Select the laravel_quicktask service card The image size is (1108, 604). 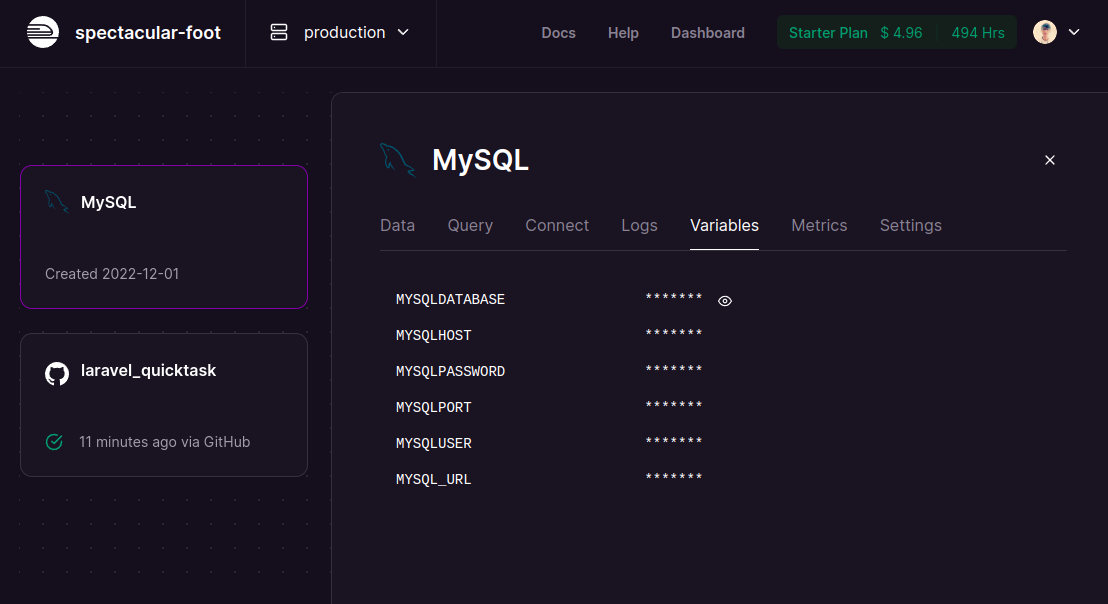pos(163,405)
